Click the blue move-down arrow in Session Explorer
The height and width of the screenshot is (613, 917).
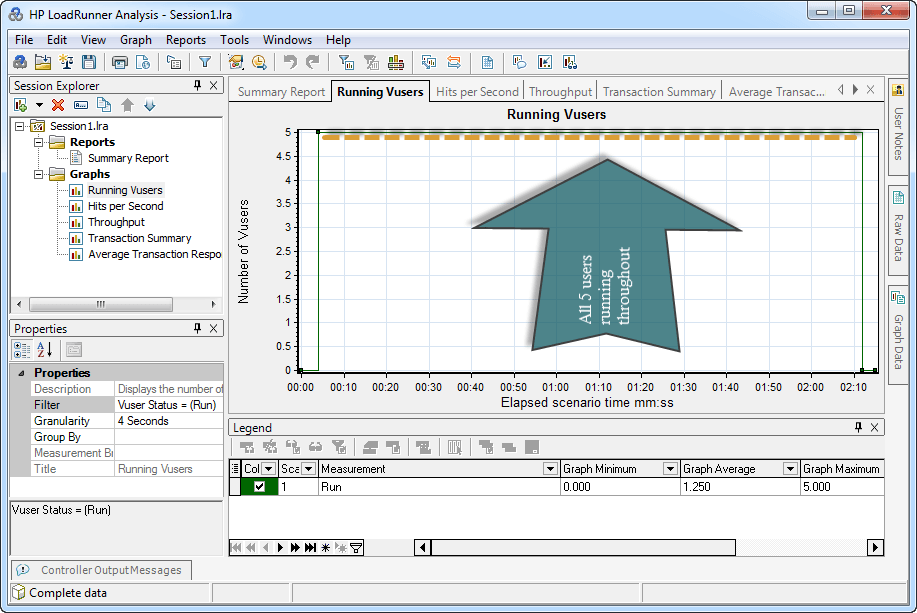tap(150, 105)
